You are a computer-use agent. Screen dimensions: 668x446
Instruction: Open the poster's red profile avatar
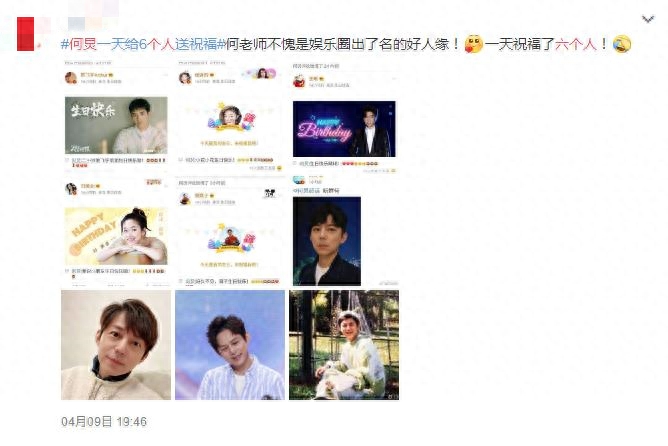click(26, 34)
